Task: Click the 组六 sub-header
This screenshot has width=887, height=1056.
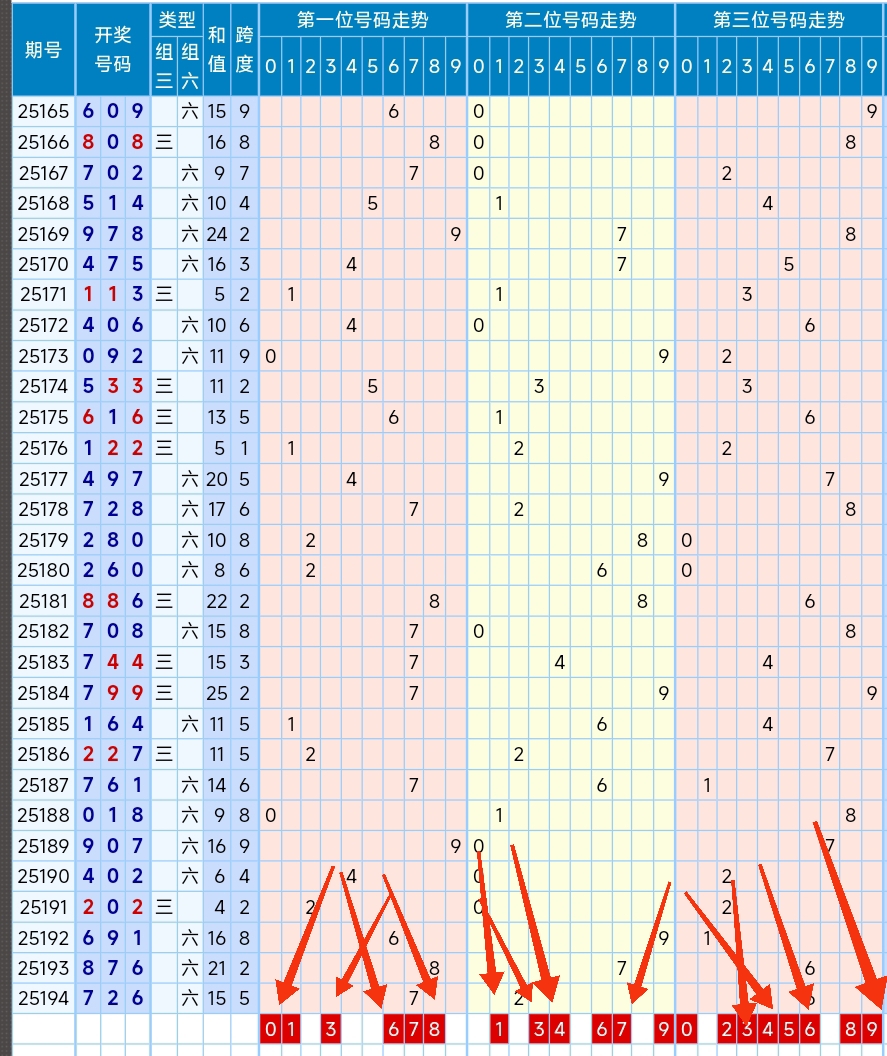Action: (x=190, y=66)
